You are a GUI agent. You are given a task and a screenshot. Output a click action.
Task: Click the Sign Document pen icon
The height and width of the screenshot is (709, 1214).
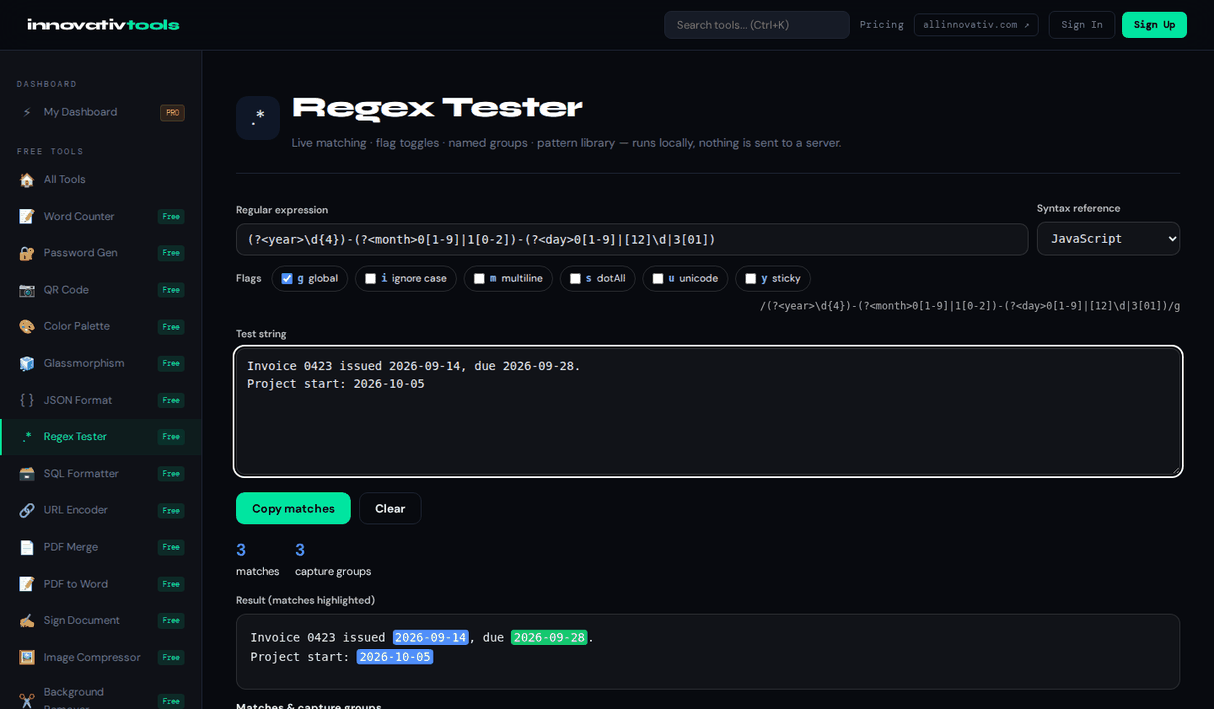(x=27, y=620)
